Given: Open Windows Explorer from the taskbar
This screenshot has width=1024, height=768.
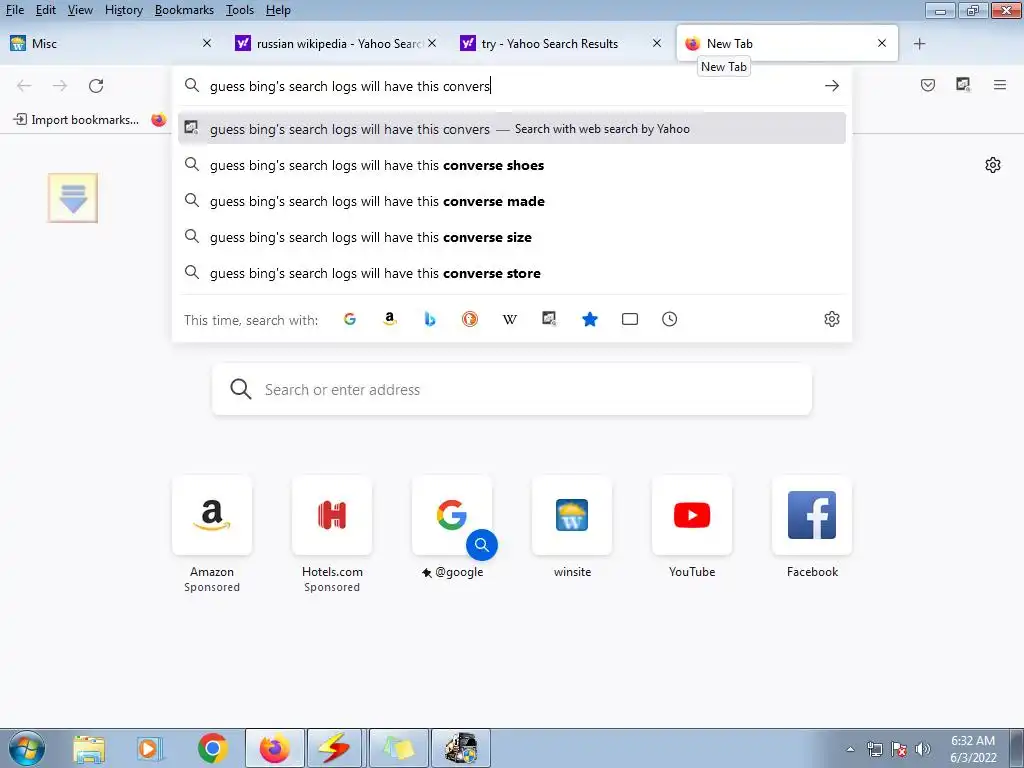Looking at the screenshot, I should click(x=89, y=748).
